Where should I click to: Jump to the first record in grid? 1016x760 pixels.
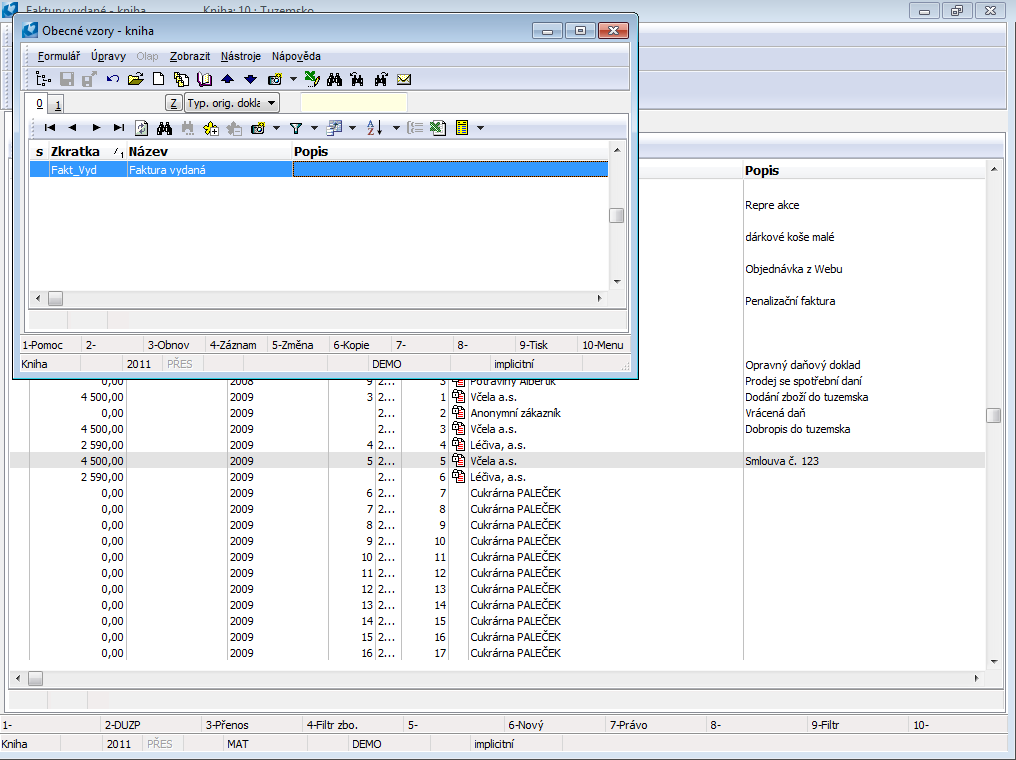click(x=49, y=128)
